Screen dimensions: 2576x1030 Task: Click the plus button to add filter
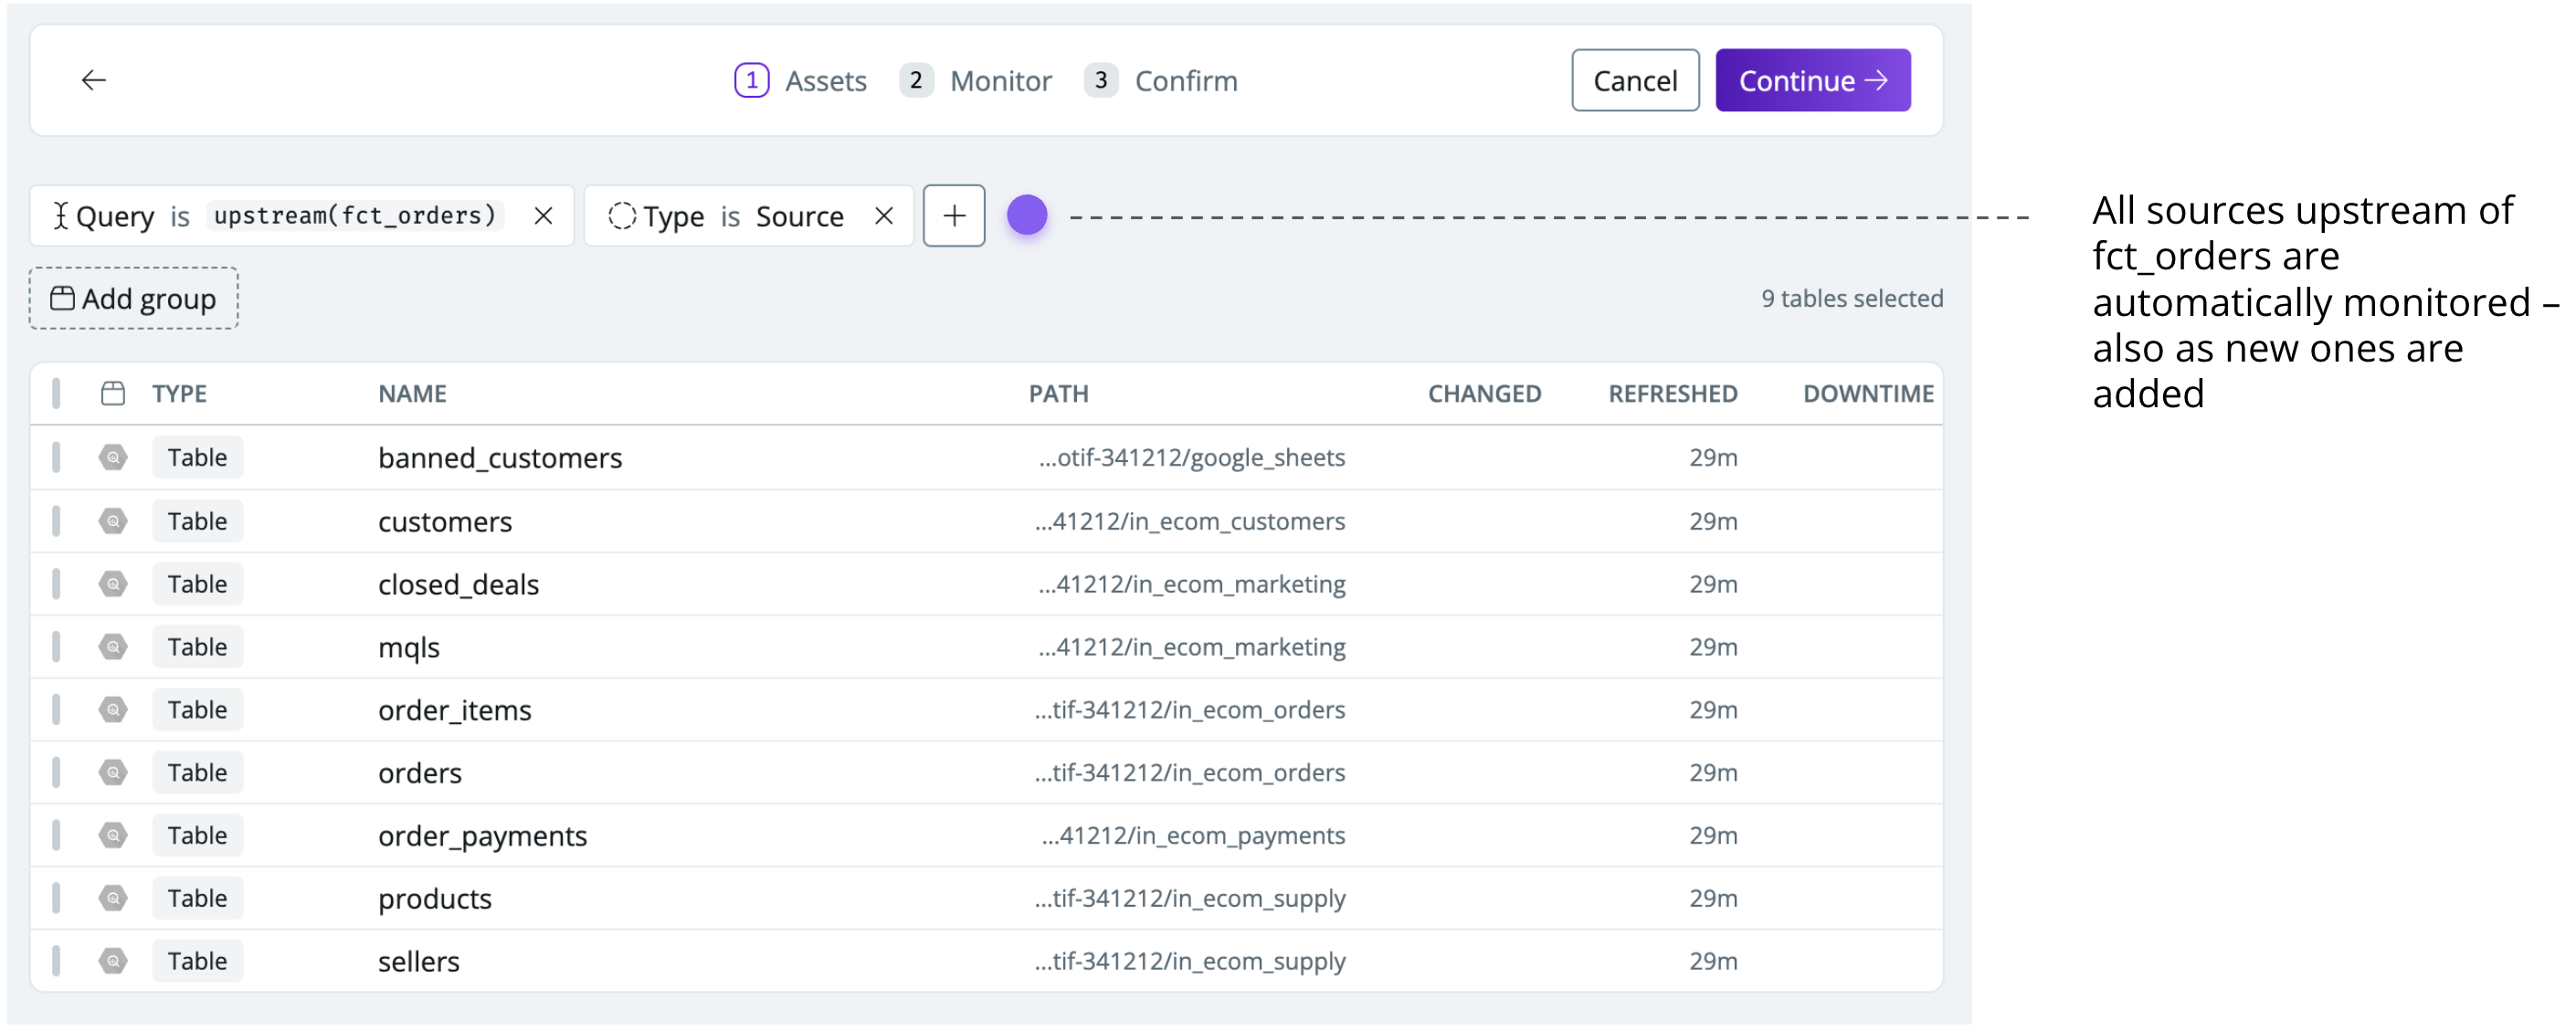coord(953,216)
